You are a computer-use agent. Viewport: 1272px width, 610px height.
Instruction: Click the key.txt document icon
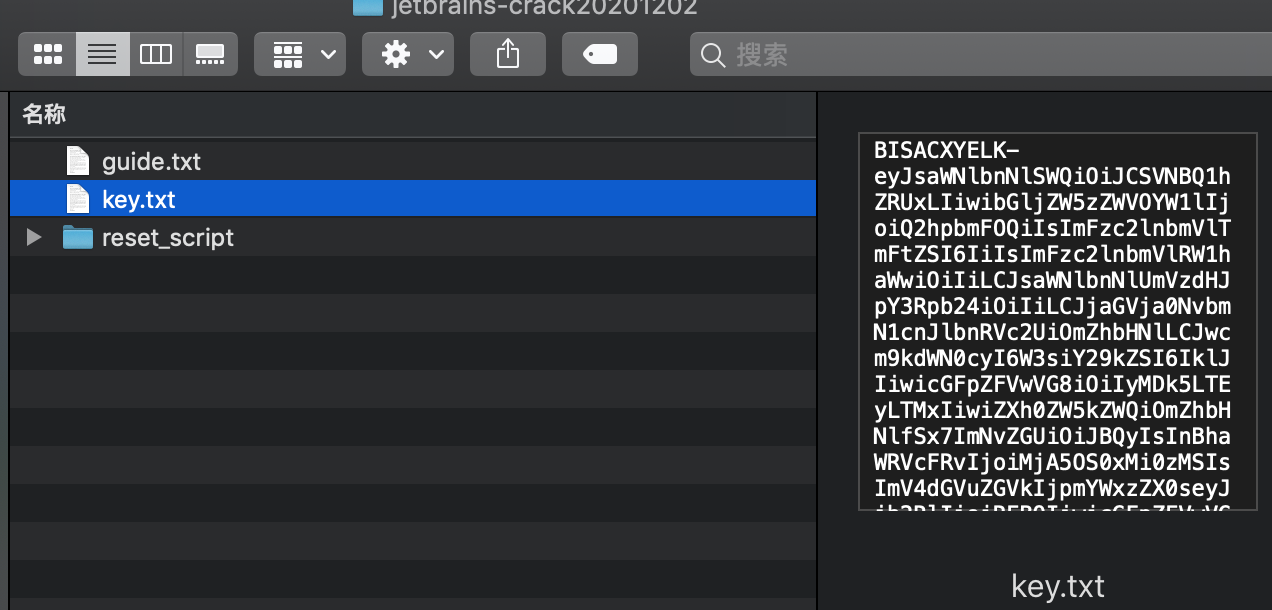78,199
